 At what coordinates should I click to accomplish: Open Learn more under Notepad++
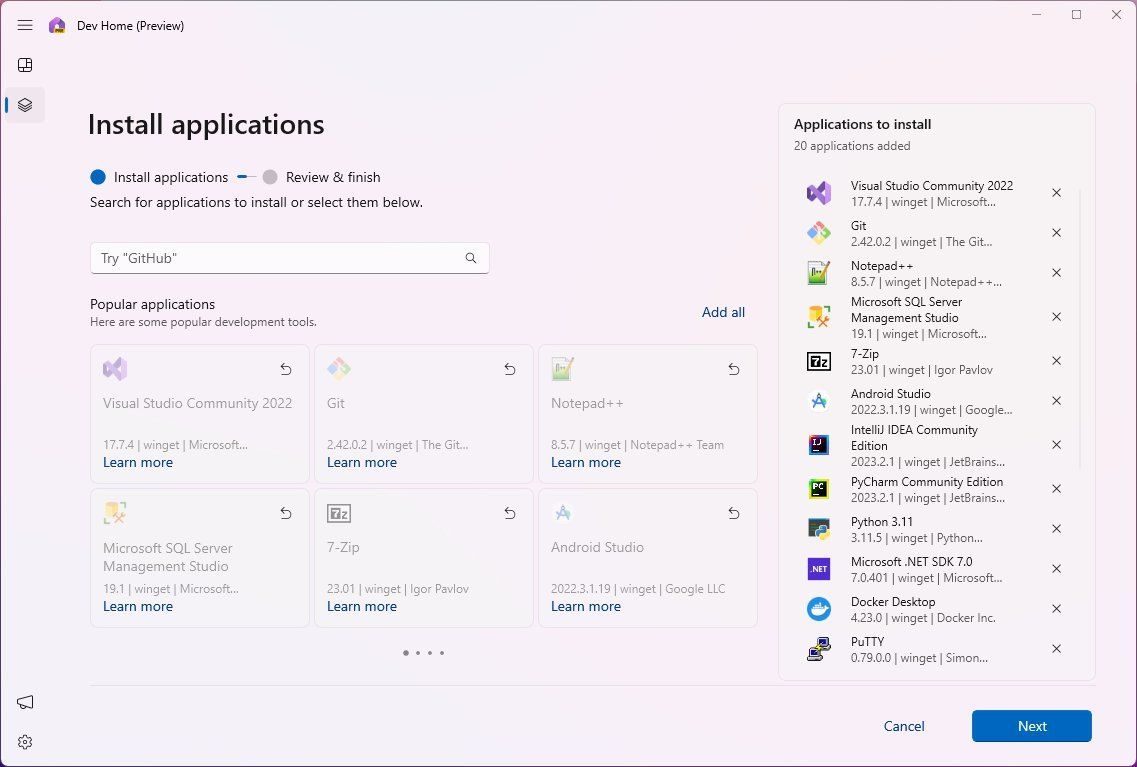click(586, 462)
